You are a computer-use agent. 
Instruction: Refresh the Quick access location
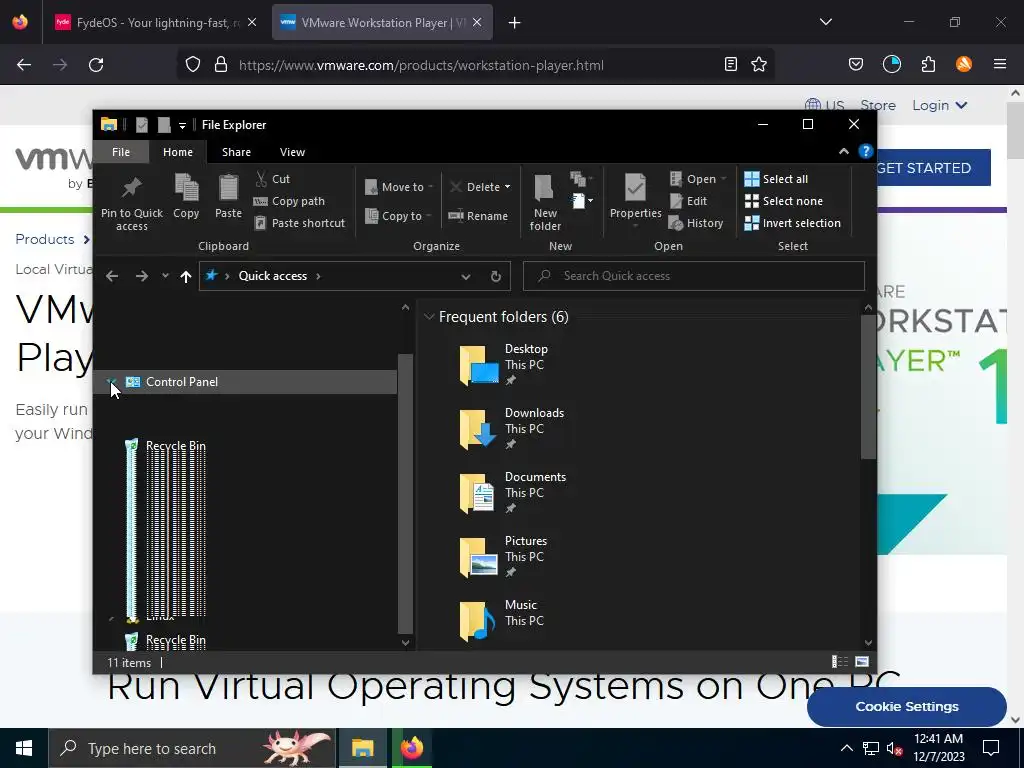pyautogui.click(x=496, y=276)
